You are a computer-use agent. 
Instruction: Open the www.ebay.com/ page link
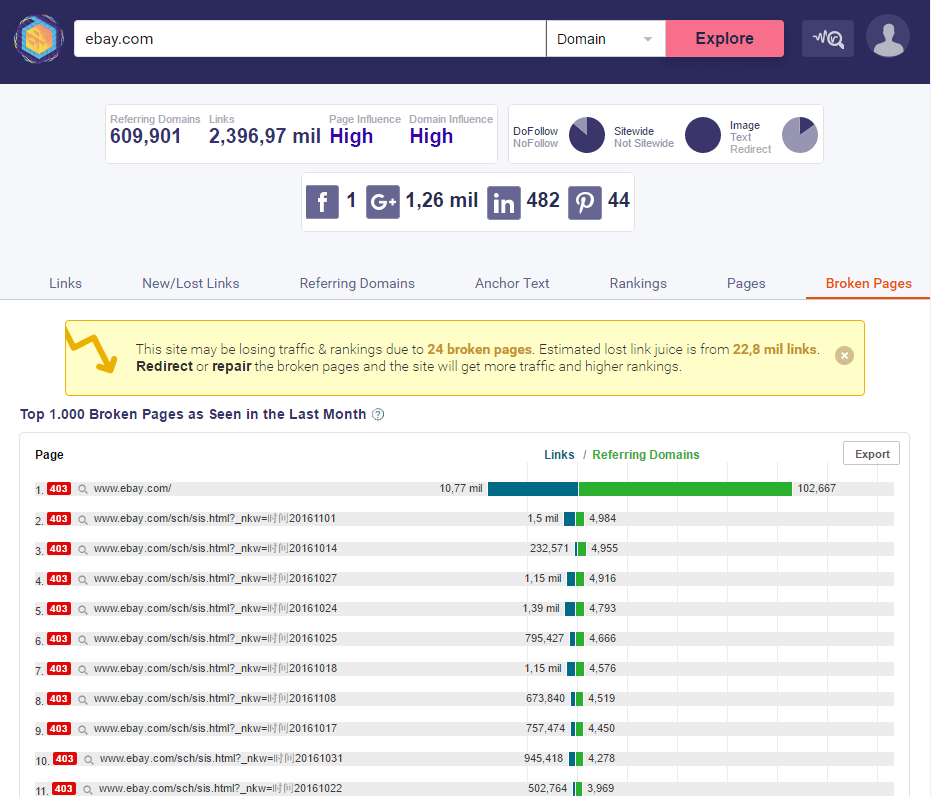point(132,488)
